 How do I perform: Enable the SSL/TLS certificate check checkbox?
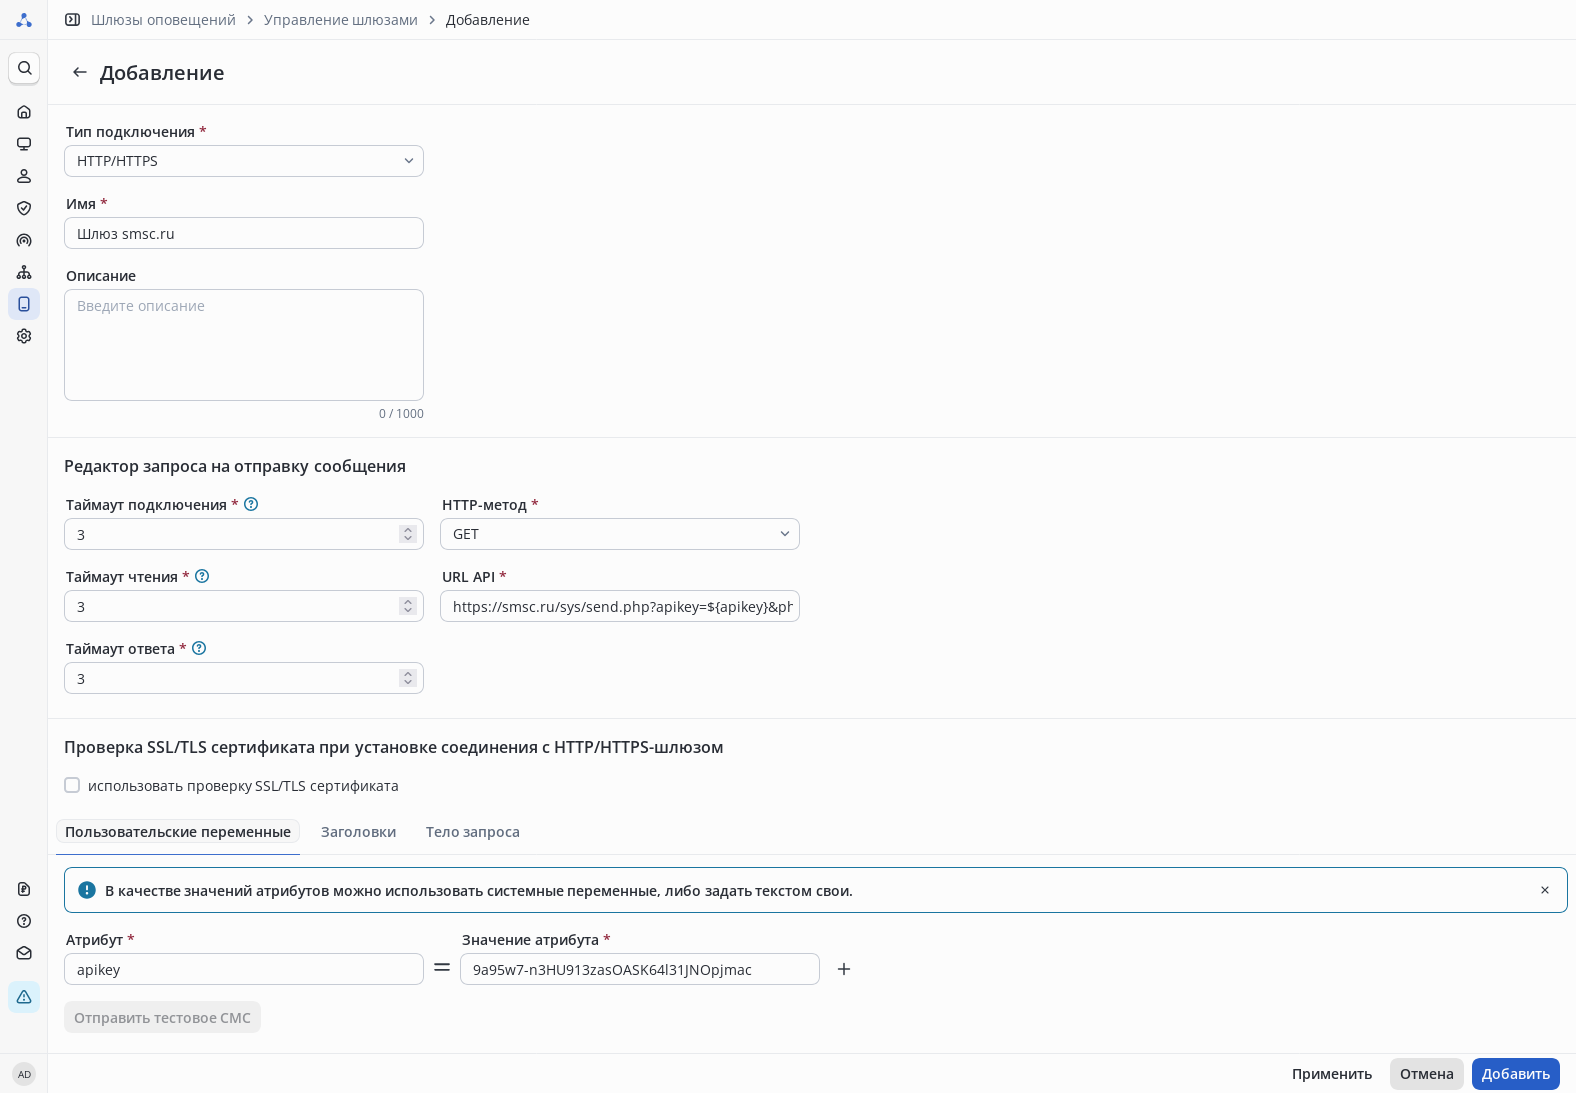(x=72, y=785)
